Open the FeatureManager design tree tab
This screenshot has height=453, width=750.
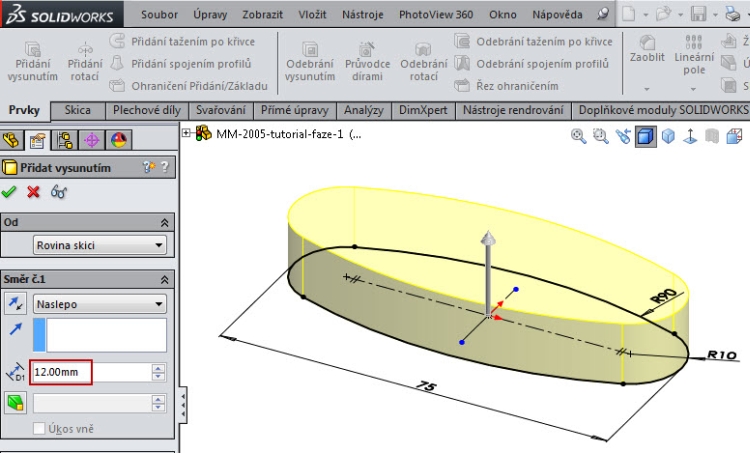coord(11,140)
